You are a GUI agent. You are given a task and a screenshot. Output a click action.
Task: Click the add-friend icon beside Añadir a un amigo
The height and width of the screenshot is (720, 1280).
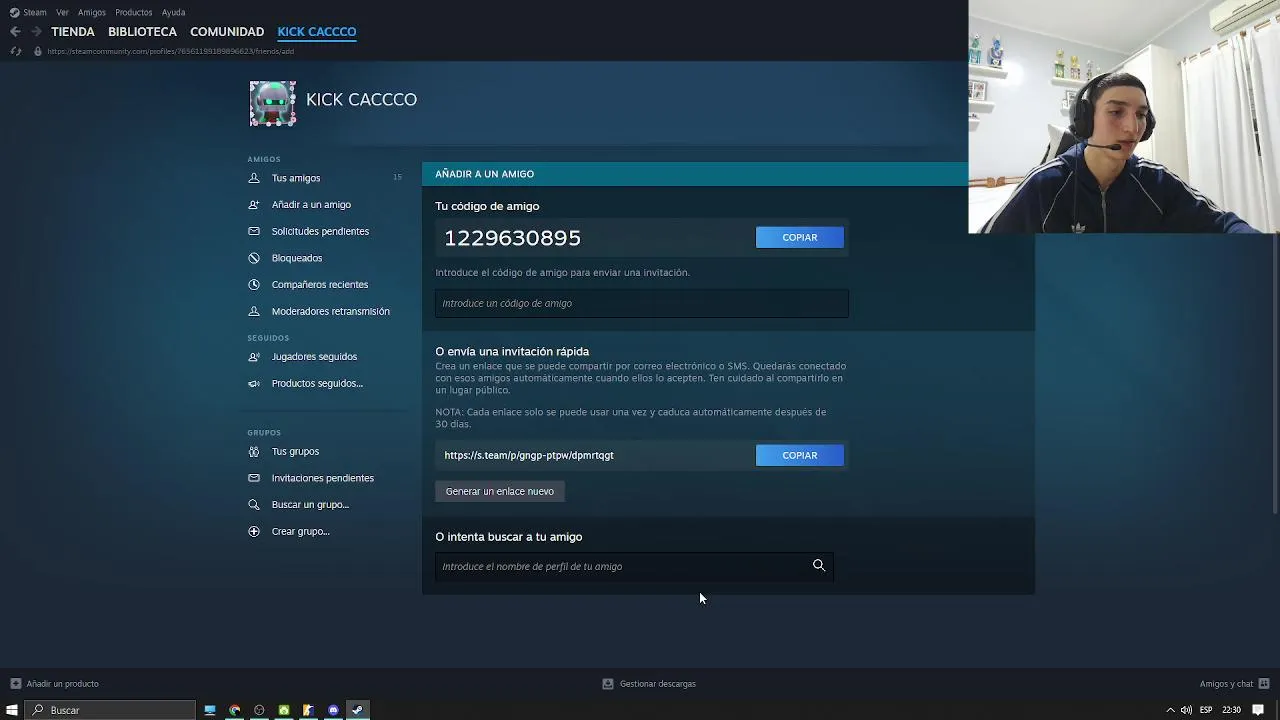(x=253, y=204)
